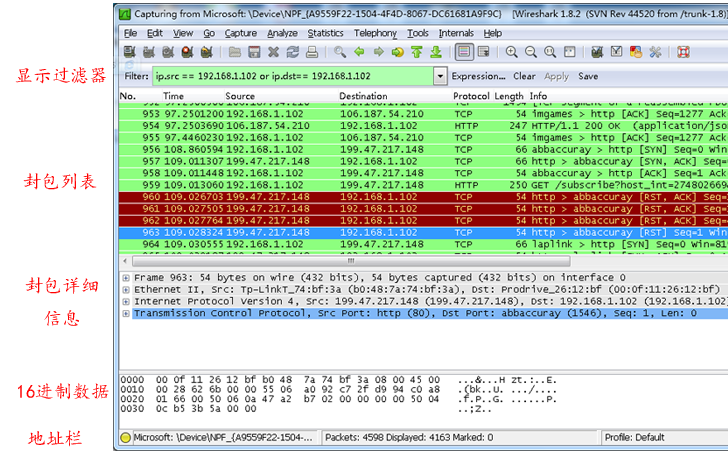Open capture options toolbar icon

point(149,52)
